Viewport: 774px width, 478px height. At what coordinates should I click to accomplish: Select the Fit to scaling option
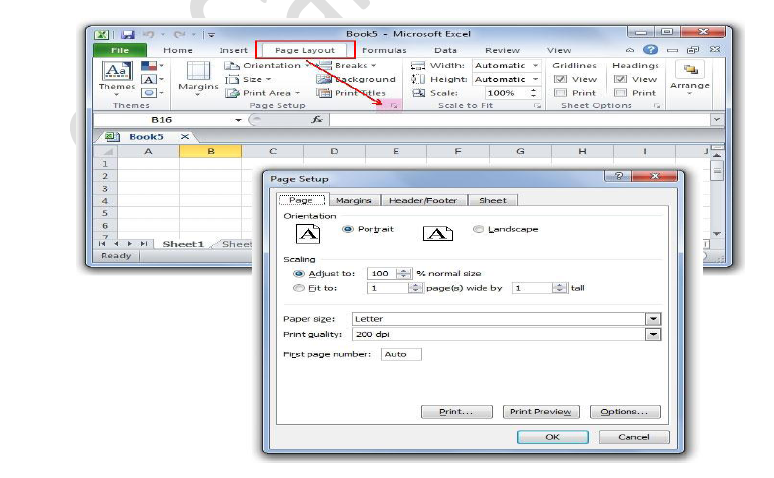point(299,288)
